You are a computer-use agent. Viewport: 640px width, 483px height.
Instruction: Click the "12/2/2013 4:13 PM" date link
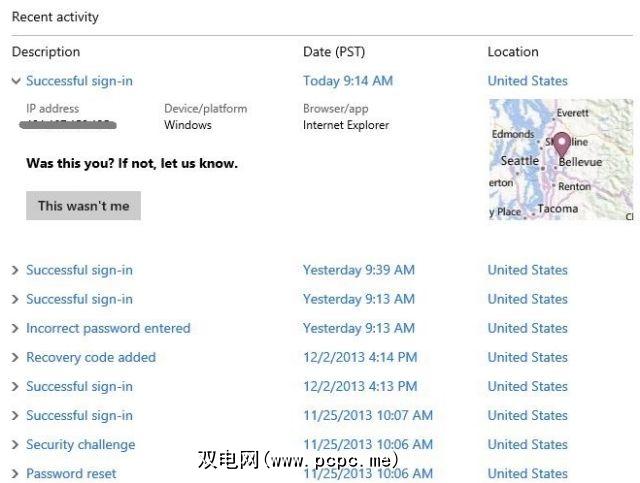pos(360,386)
